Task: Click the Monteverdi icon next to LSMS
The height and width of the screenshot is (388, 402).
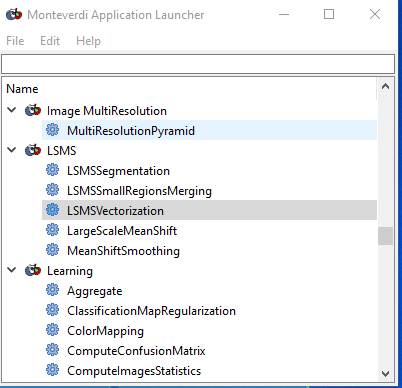Action: click(33, 150)
